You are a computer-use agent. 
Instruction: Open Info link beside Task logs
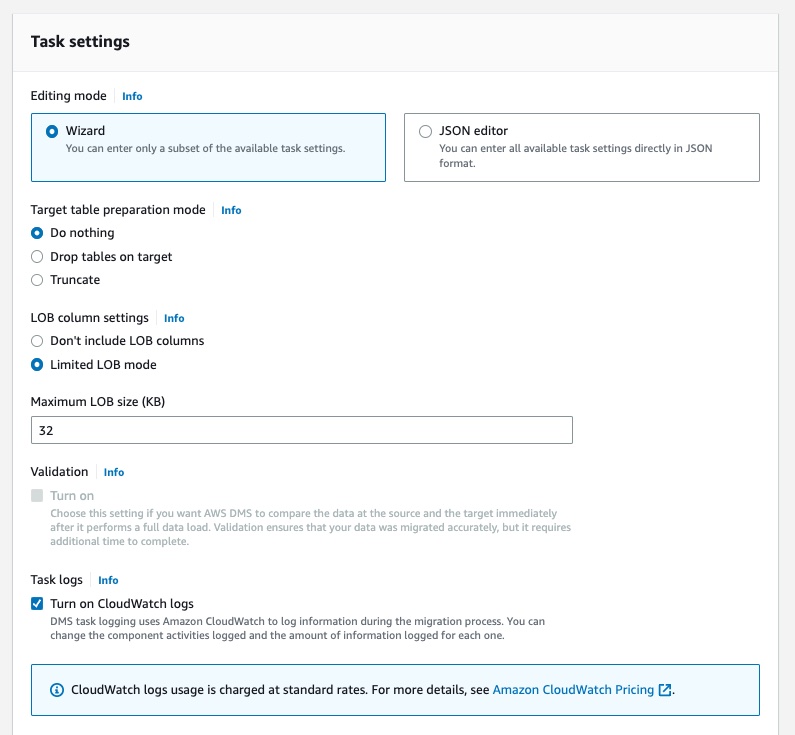108,580
